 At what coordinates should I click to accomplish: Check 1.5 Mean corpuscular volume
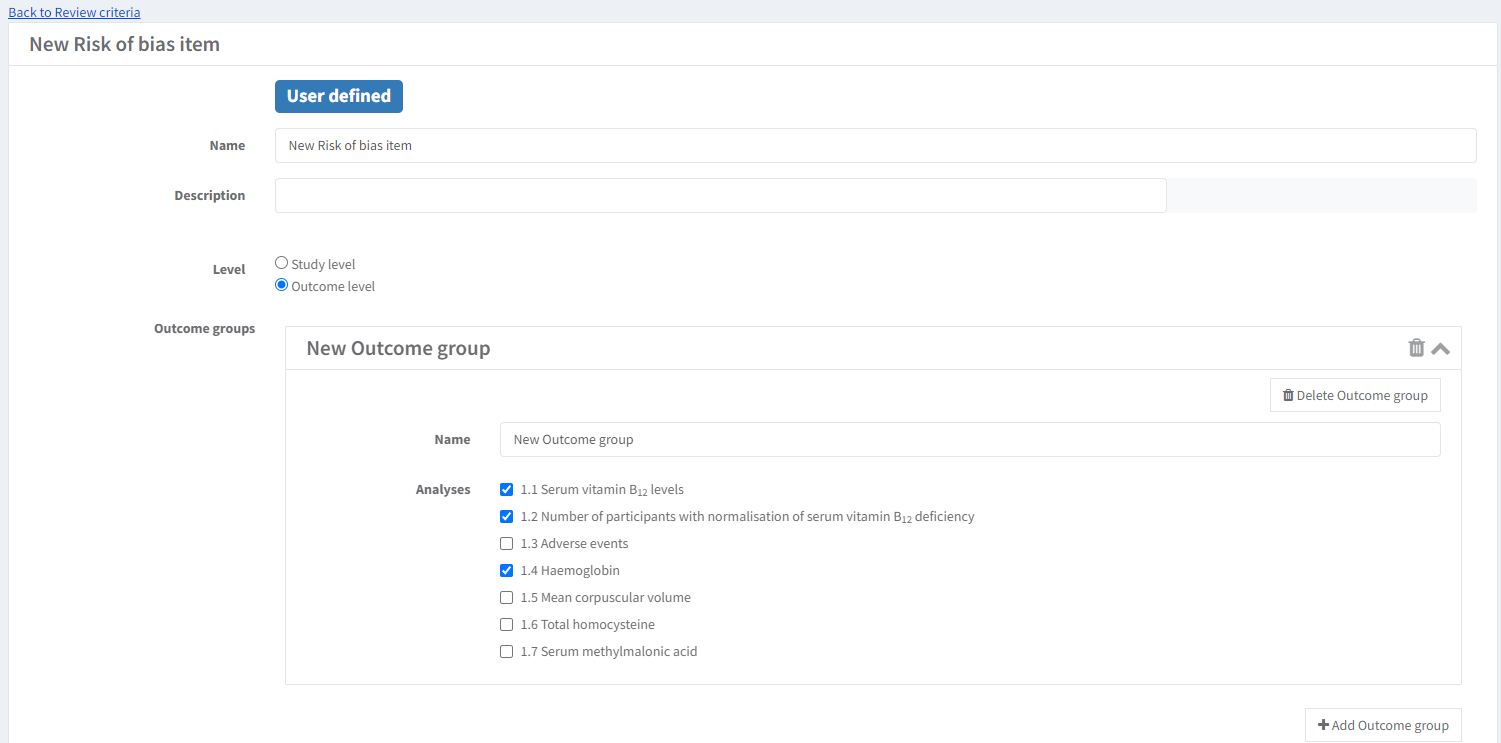pos(506,598)
